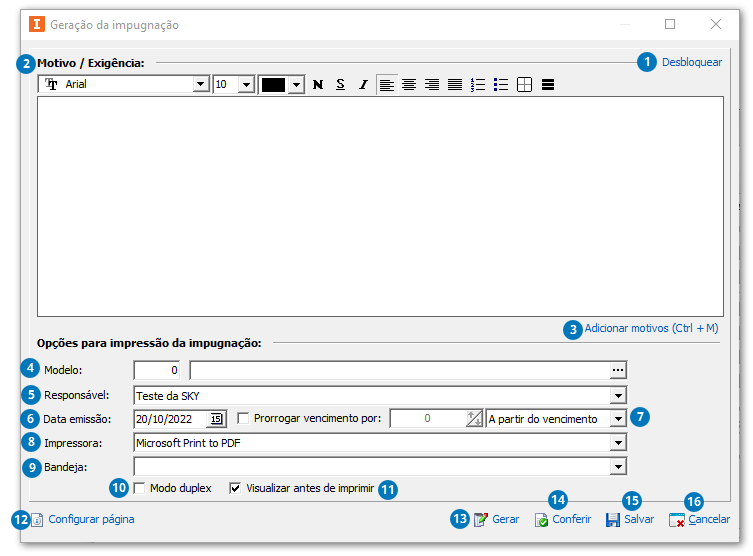The image size is (753, 556).
Task: Click the Prorrogar vencimento days number field
Action: pos(427,419)
